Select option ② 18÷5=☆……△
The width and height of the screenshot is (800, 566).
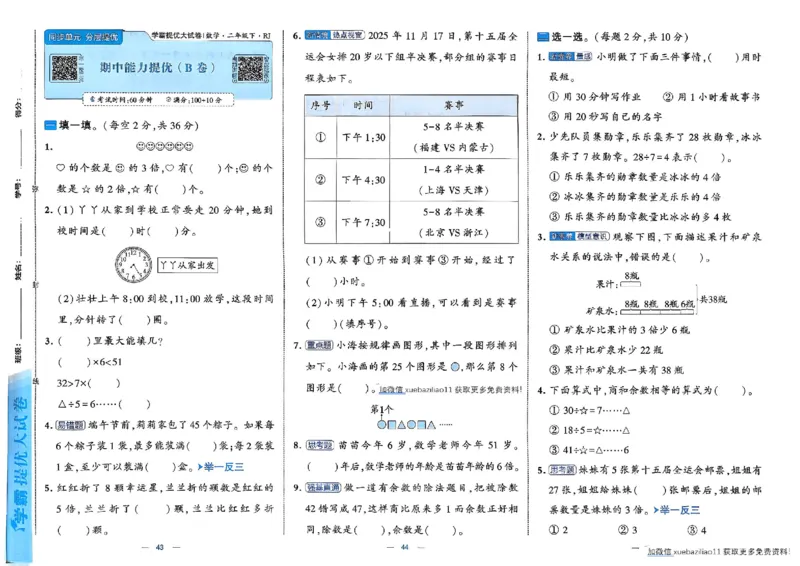click(589, 430)
